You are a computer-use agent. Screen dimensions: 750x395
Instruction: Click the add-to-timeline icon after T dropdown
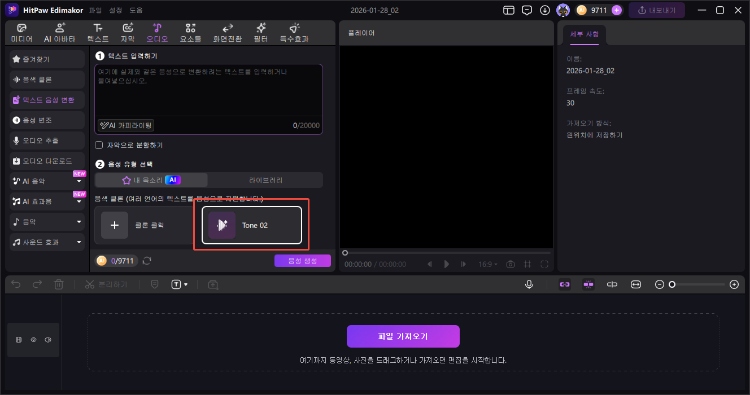click(x=213, y=285)
